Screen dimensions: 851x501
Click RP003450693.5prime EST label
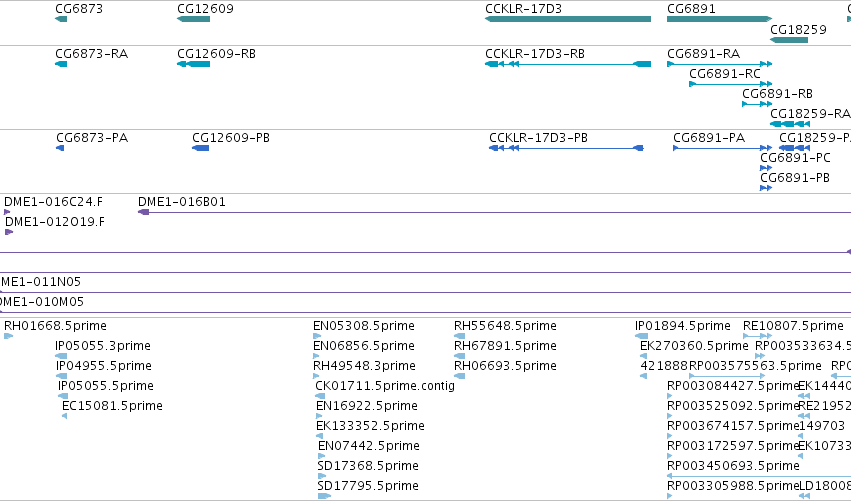pos(733,466)
